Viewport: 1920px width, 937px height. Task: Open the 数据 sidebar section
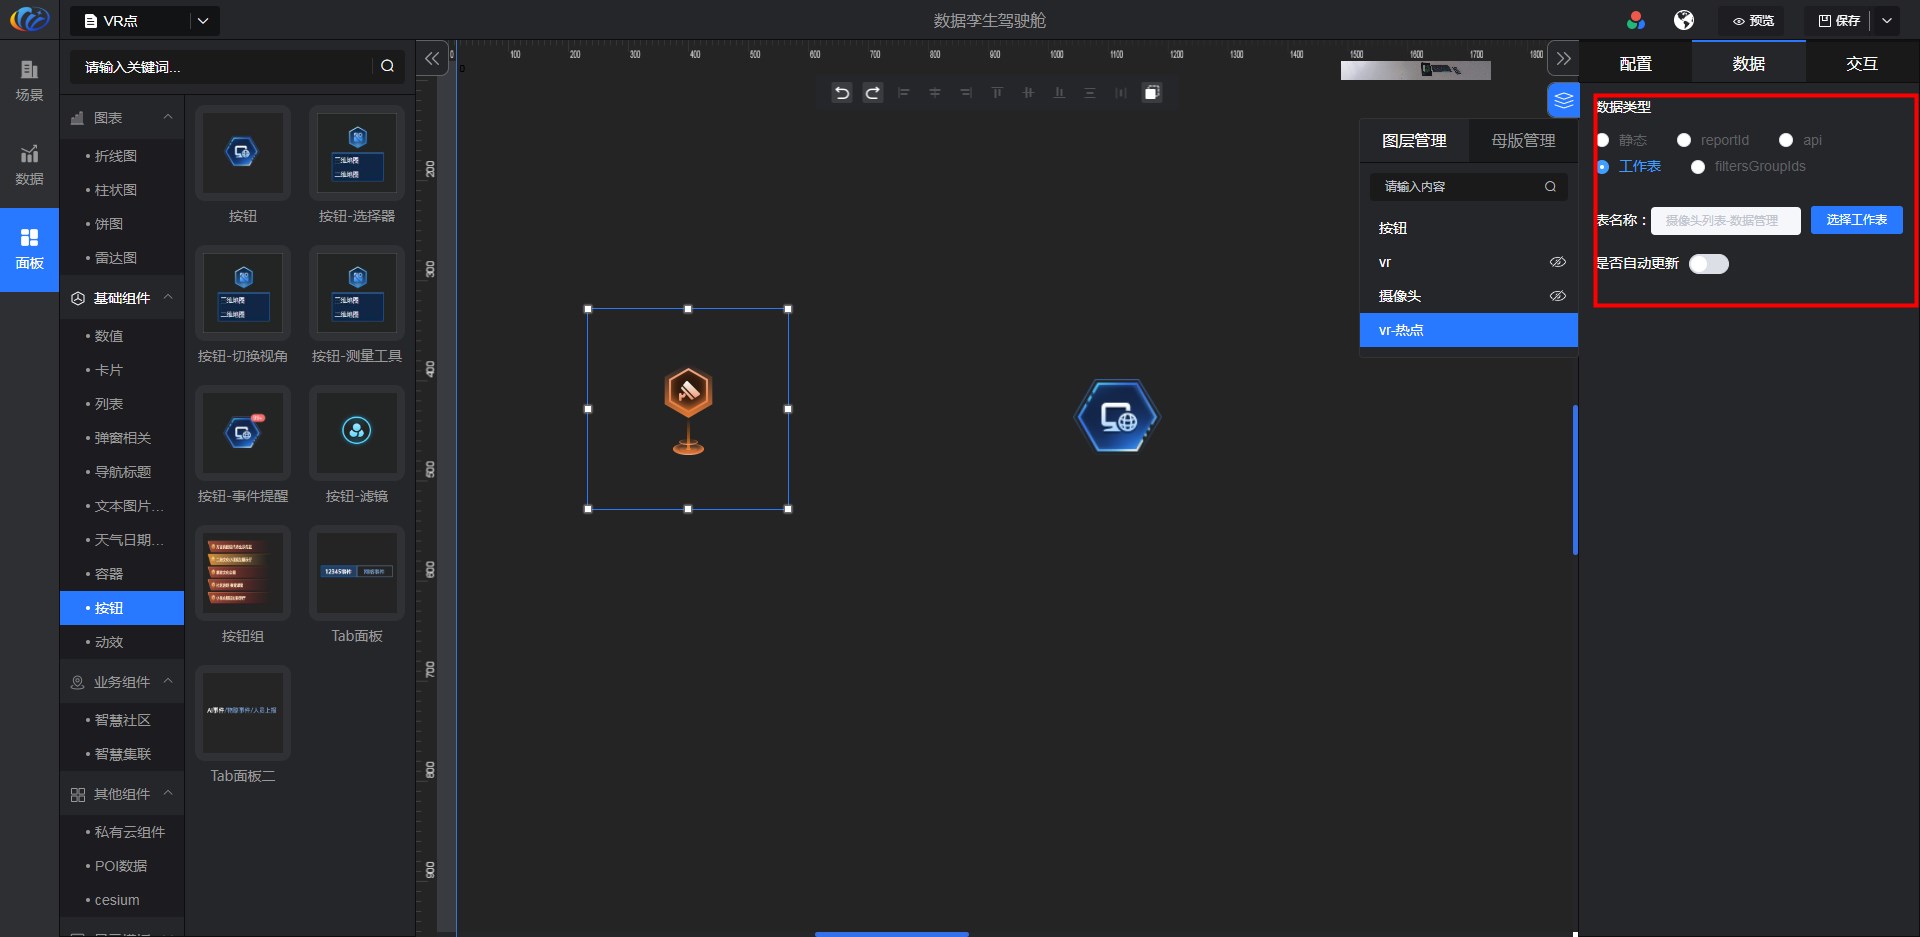[x=29, y=165]
